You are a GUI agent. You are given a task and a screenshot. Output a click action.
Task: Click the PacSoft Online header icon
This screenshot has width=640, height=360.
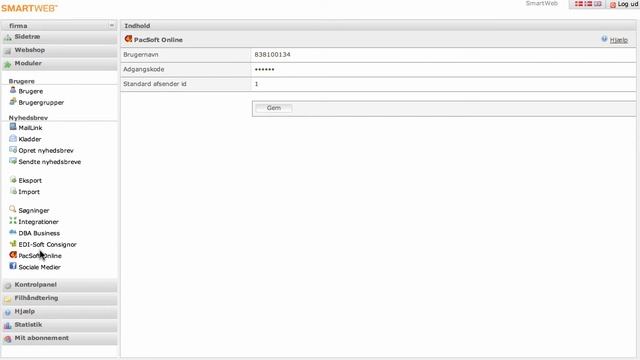pyautogui.click(x=128, y=39)
